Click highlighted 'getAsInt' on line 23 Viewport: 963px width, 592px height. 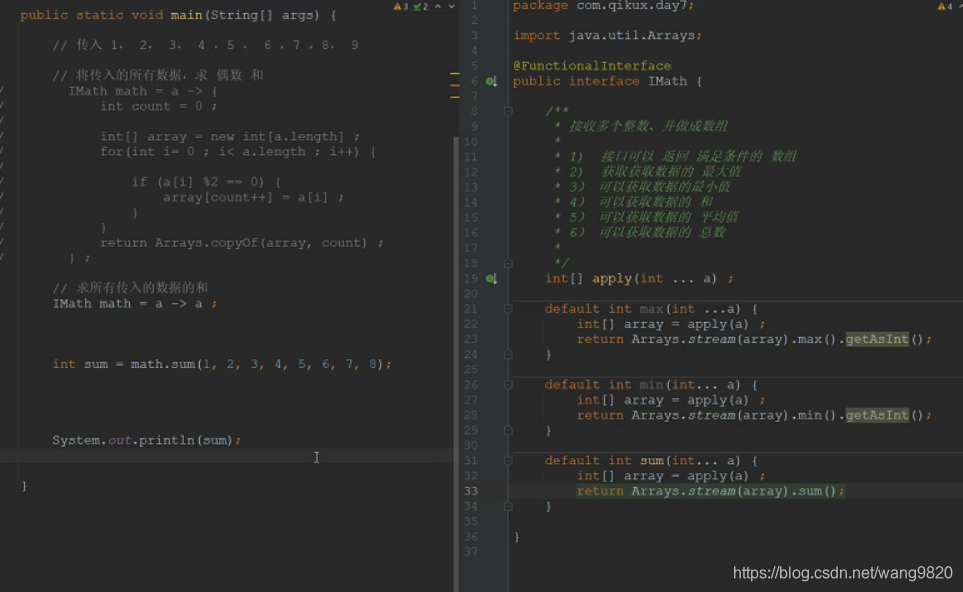(x=877, y=339)
